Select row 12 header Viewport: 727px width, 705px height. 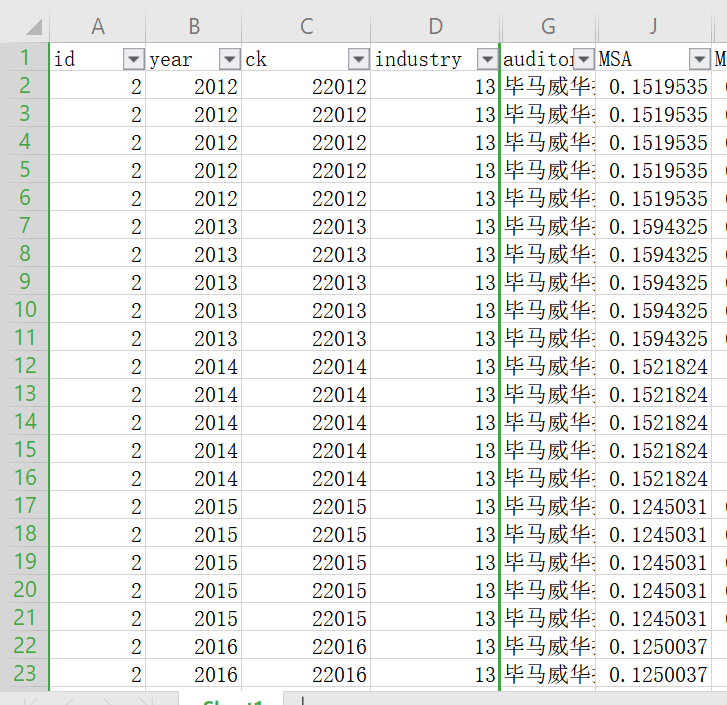[25, 365]
